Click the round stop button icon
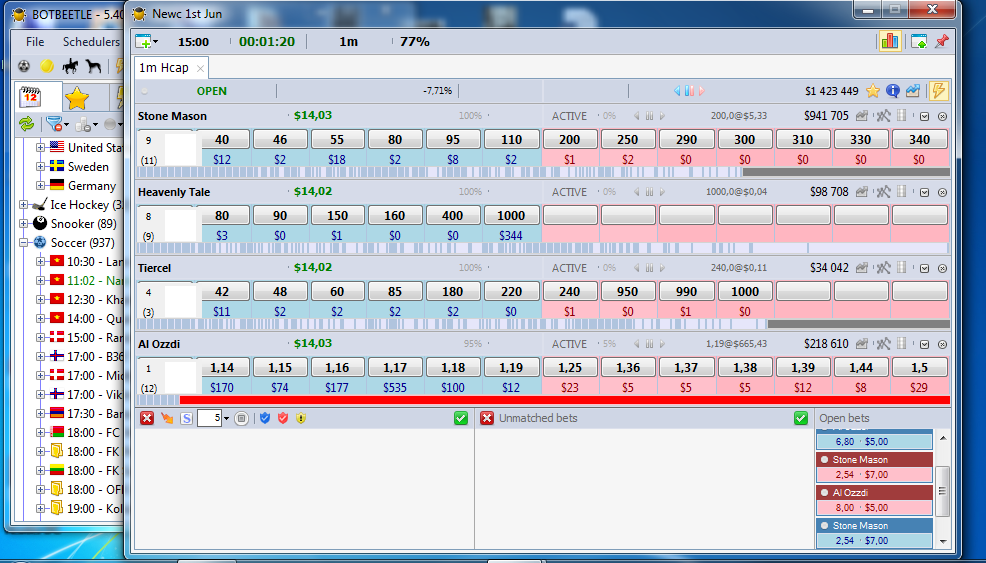Image resolution: width=986 pixels, height=563 pixels. tap(241, 418)
